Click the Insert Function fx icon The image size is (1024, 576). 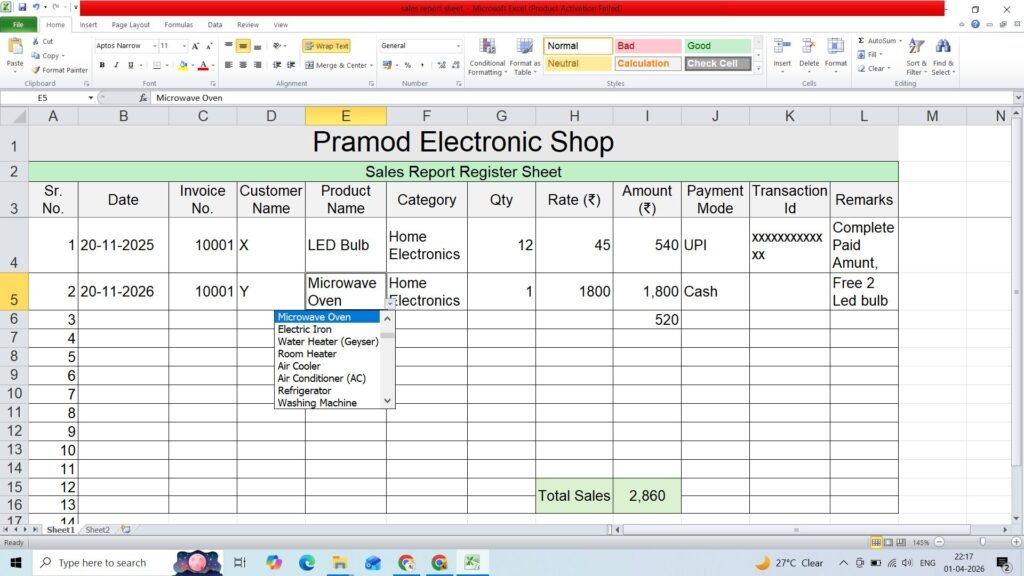click(143, 98)
